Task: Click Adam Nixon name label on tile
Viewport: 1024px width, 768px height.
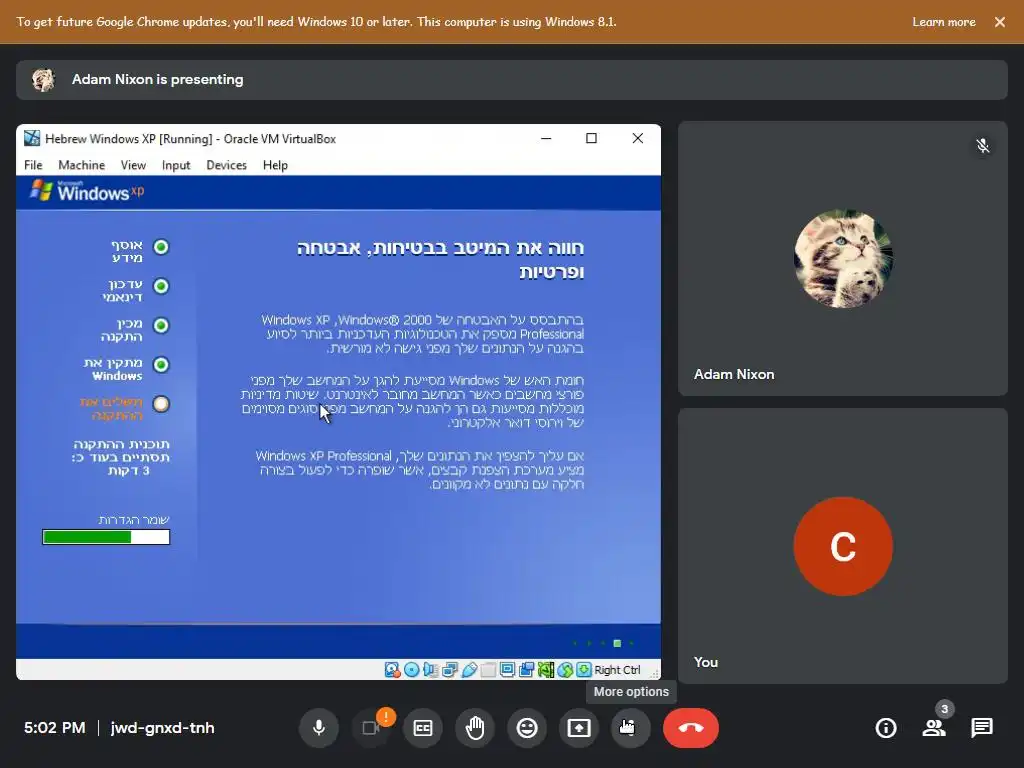Action: [x=734, y=374]
